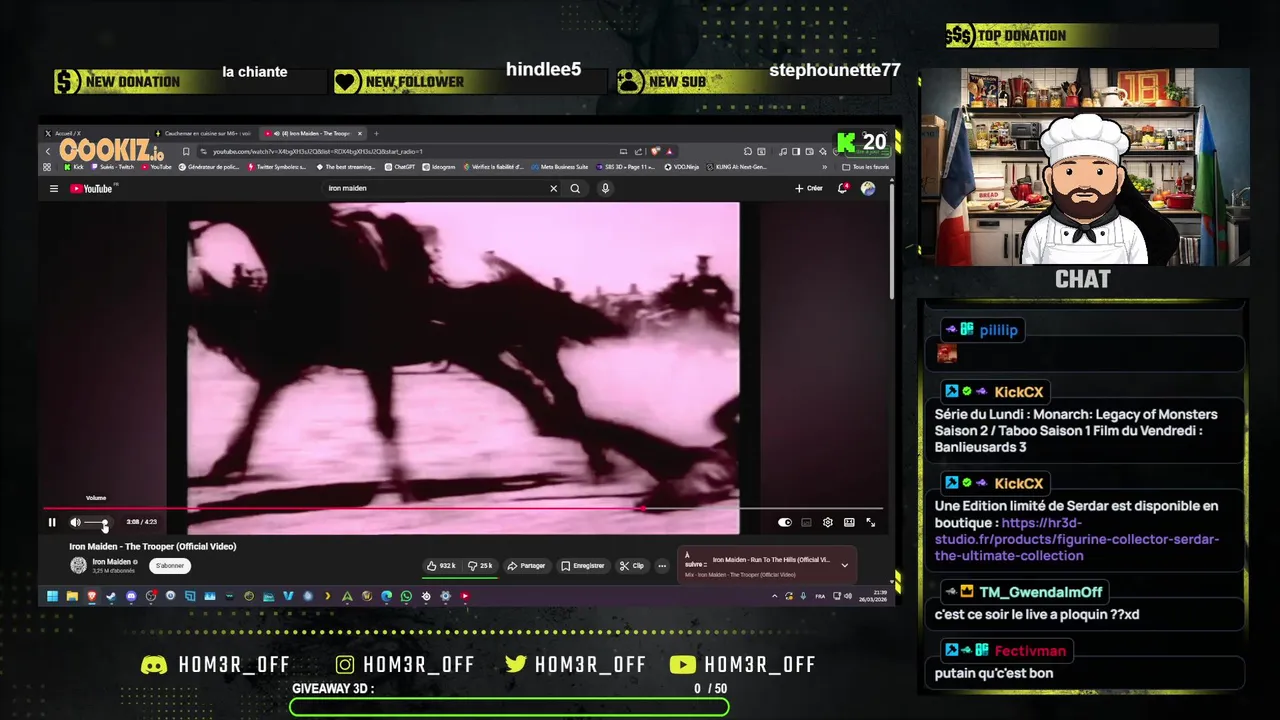
Task: Go to the YouTube home logo
Action: [92, 188]
